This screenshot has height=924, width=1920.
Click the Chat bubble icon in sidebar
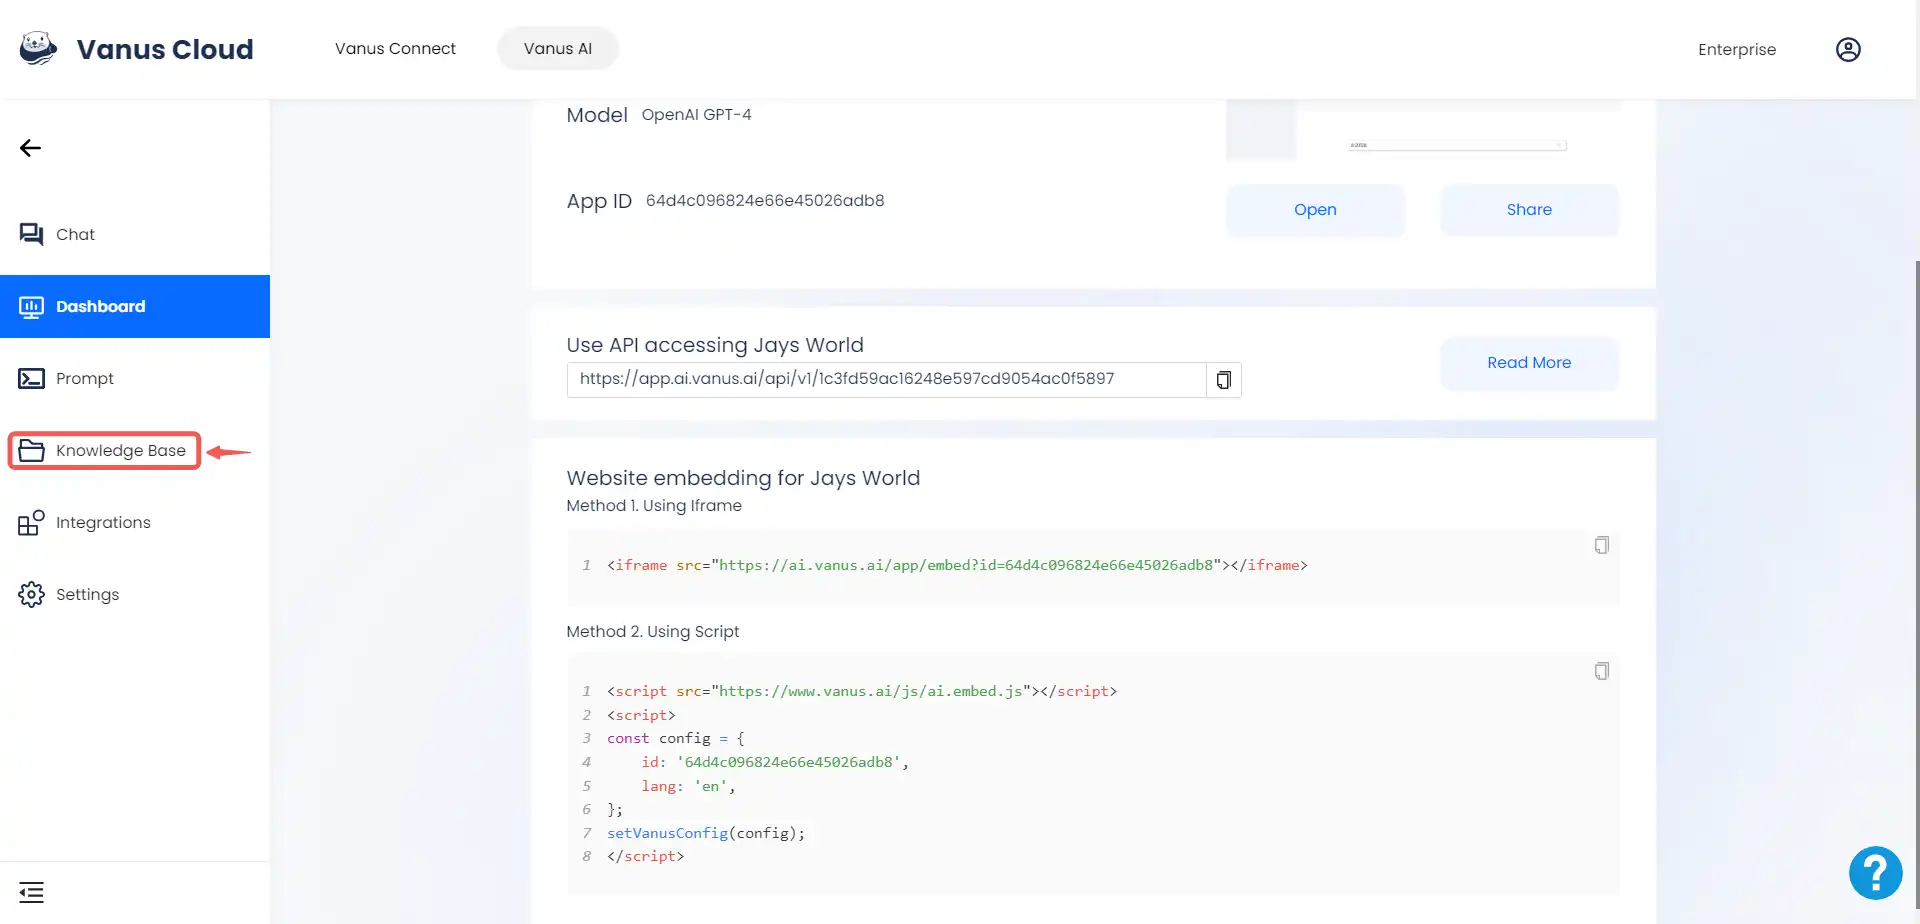(31, 234)
